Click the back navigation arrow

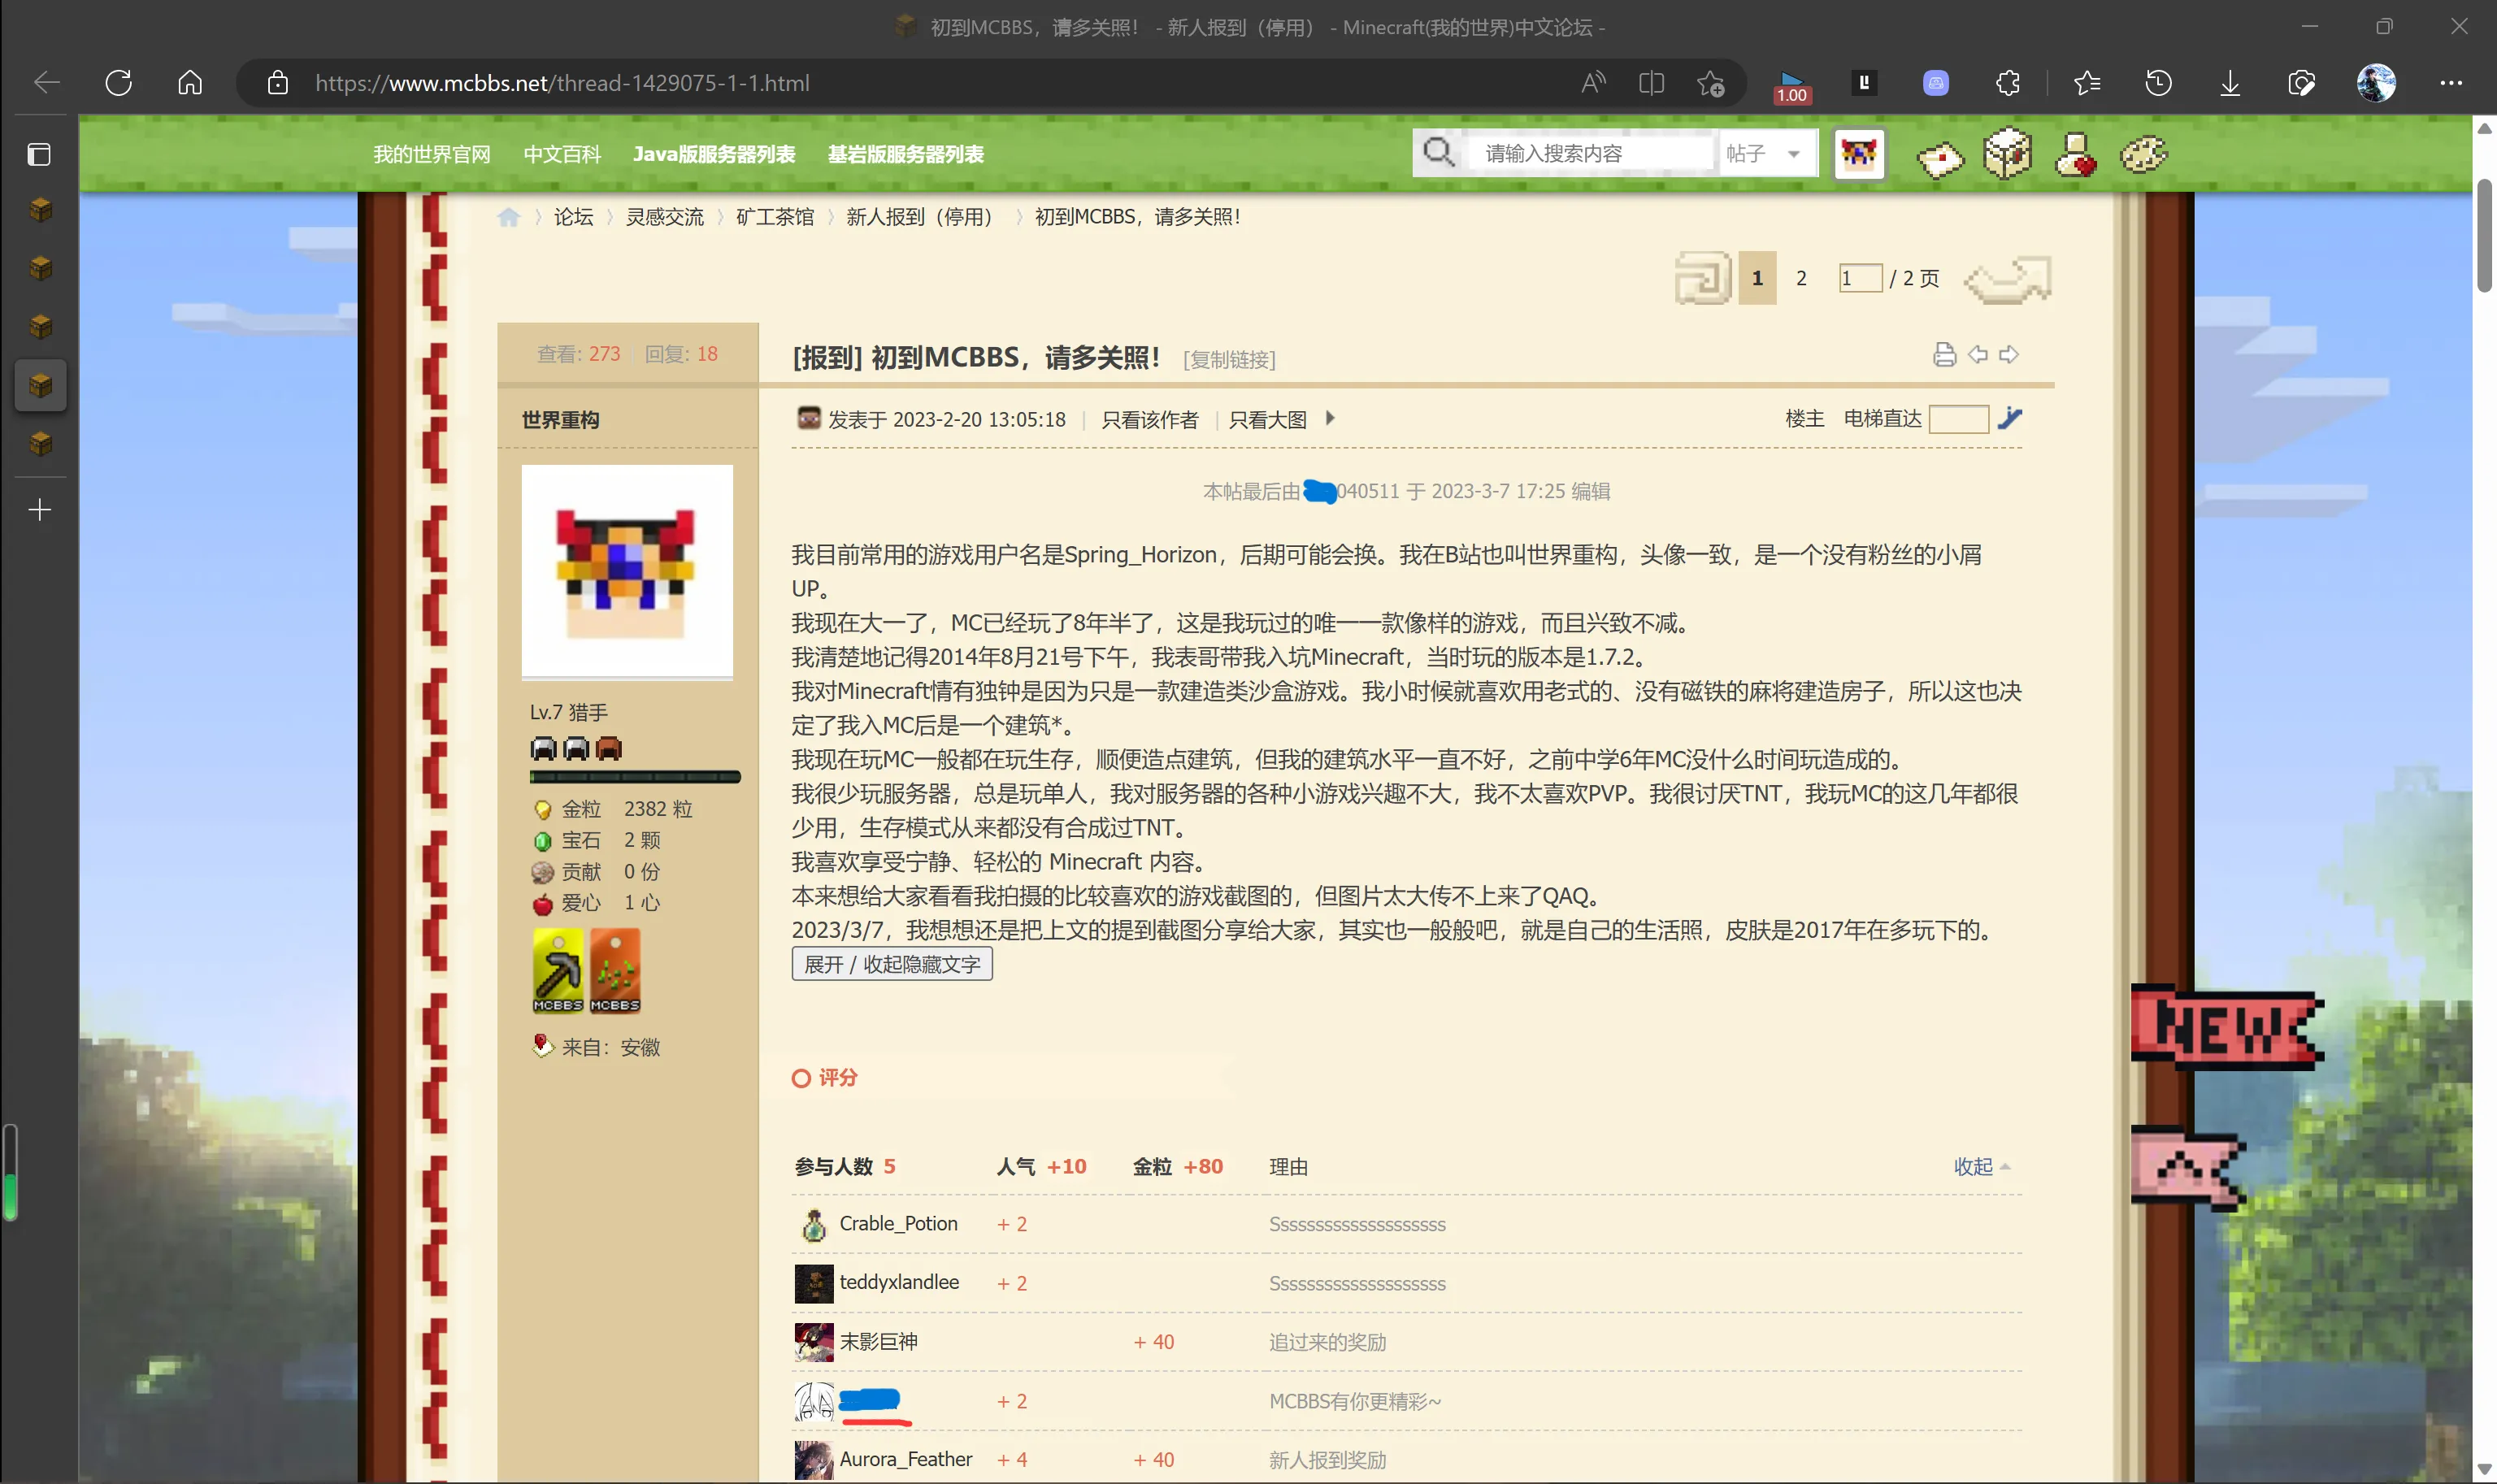click(x=47, y=82)
